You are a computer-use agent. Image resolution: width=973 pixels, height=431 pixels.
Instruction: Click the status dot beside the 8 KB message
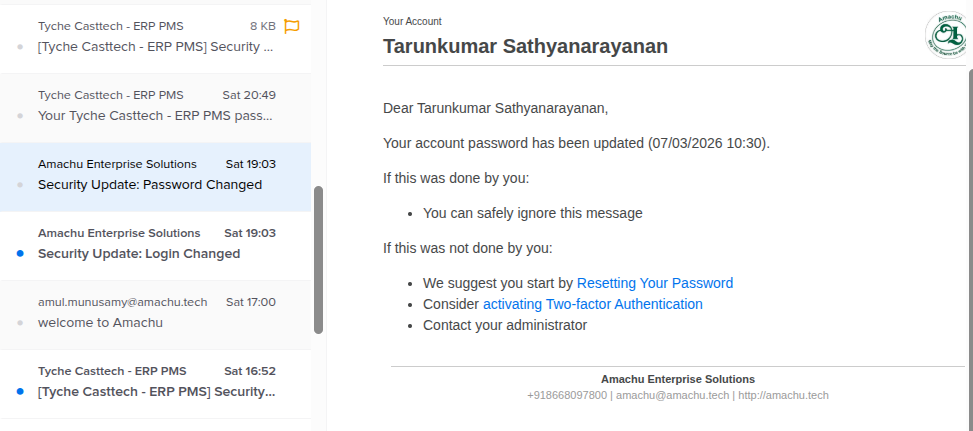[x=20, y=47]
